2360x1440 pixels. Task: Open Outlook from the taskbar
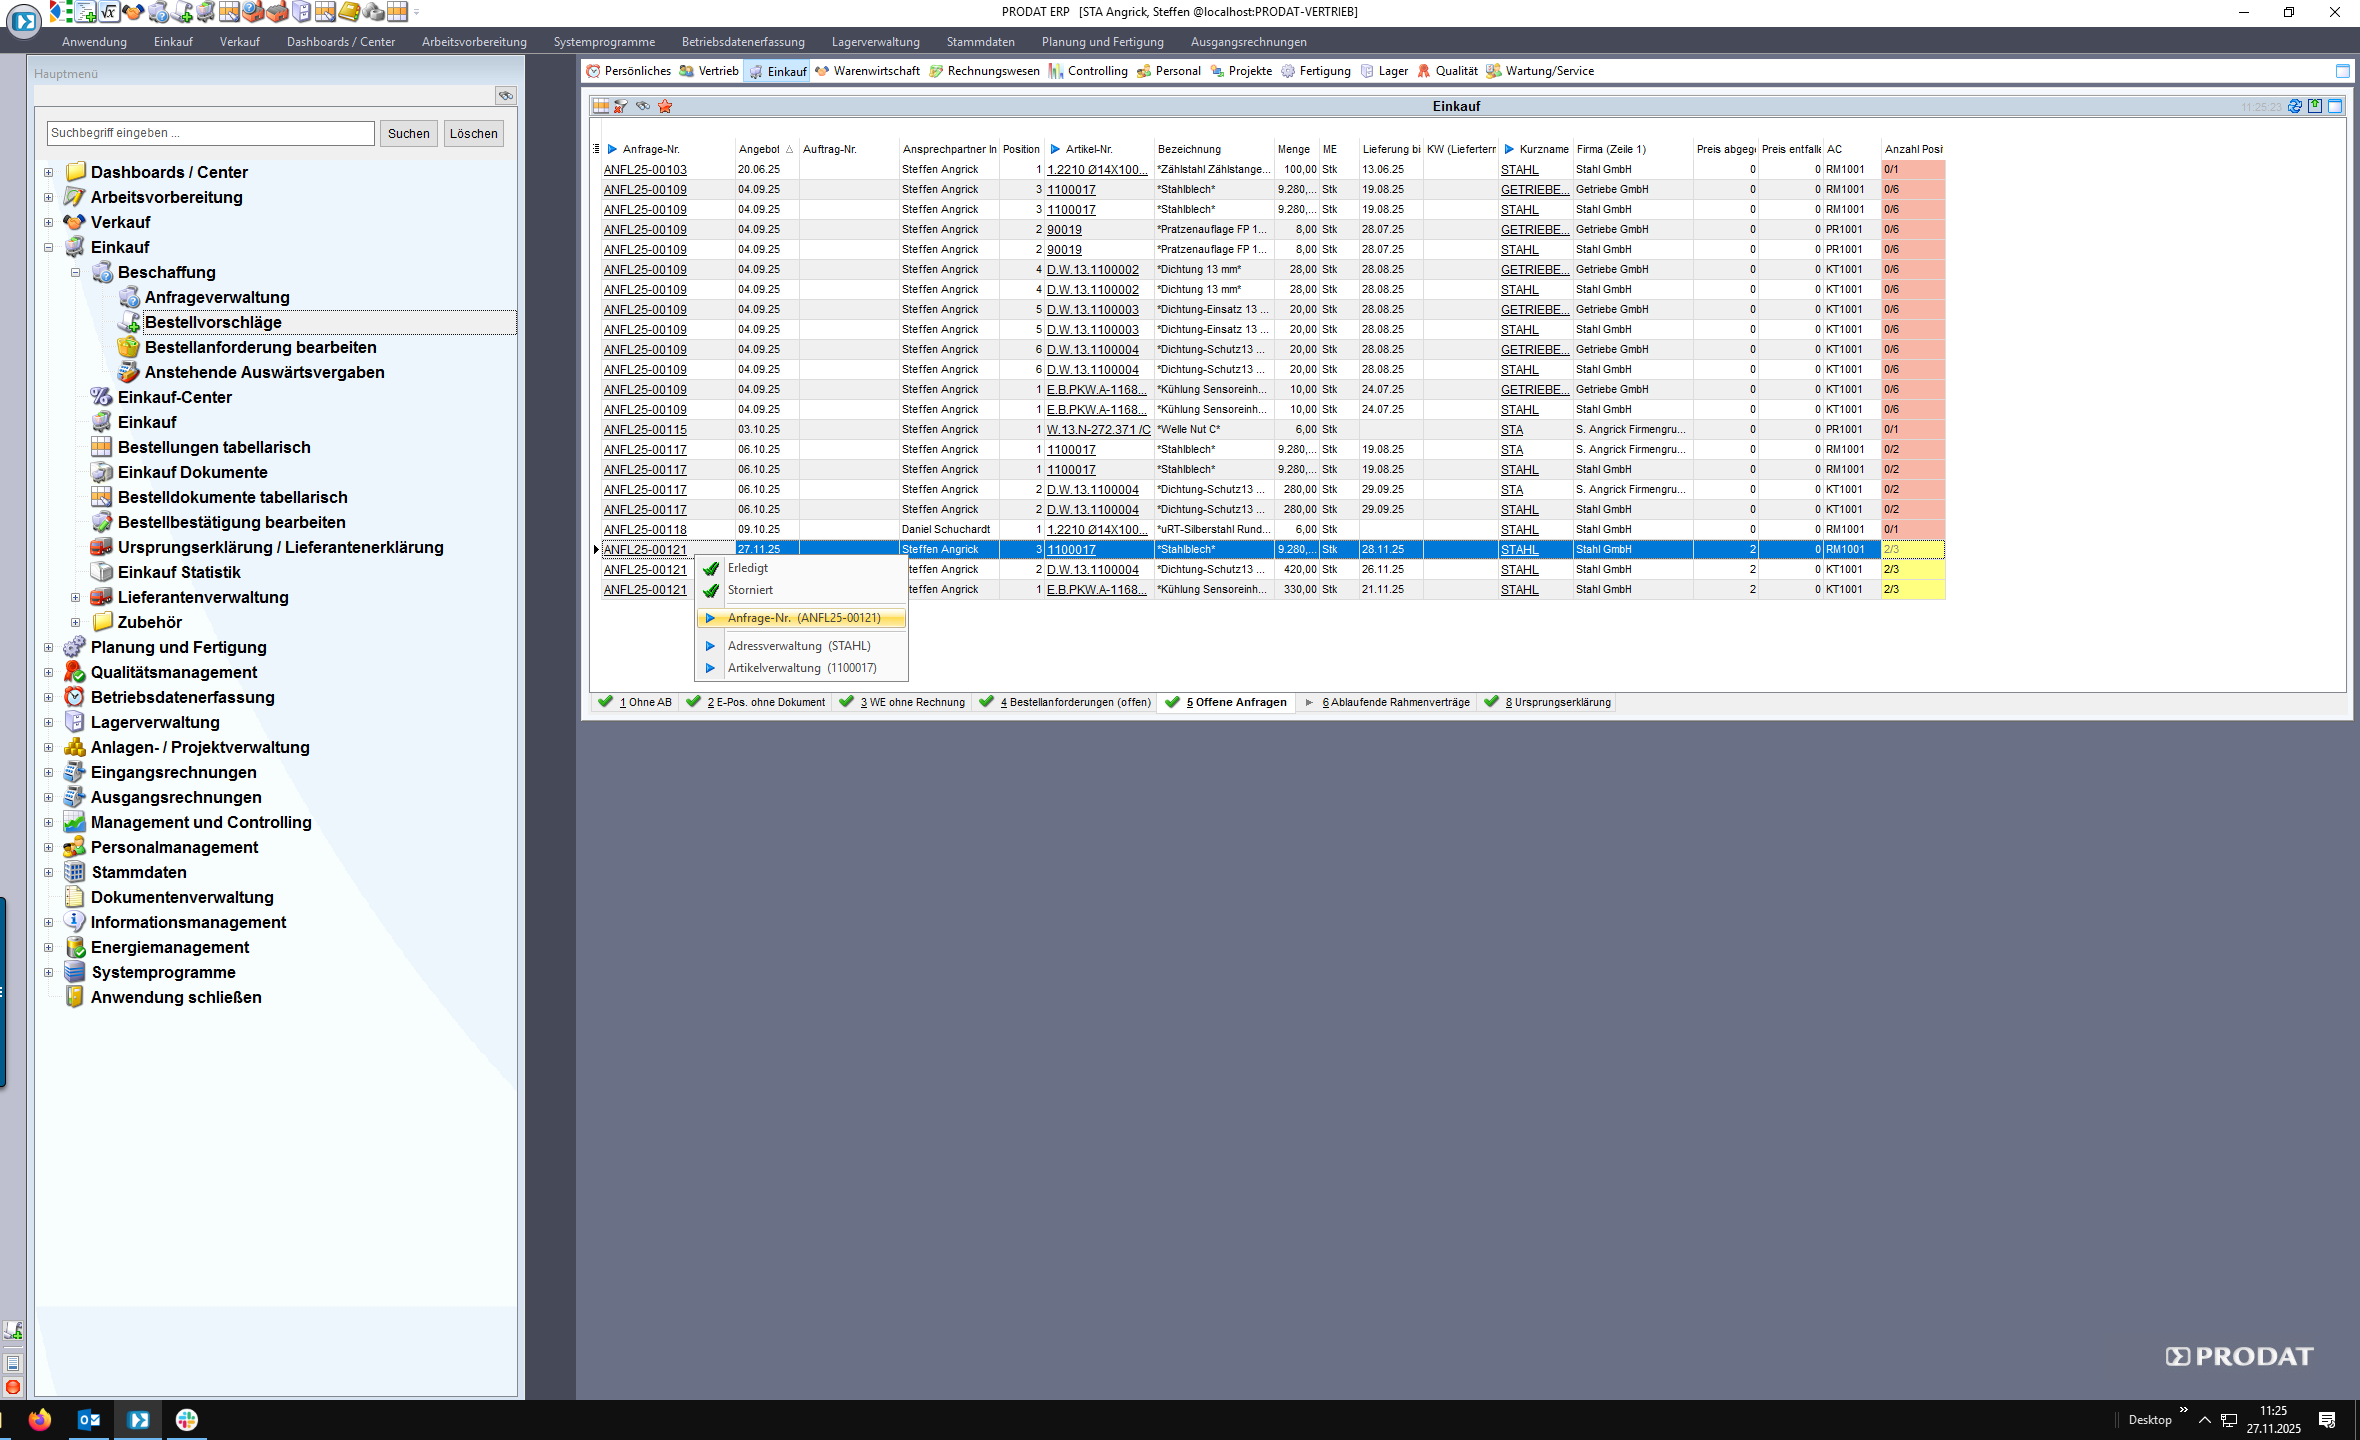(89, 1420)
